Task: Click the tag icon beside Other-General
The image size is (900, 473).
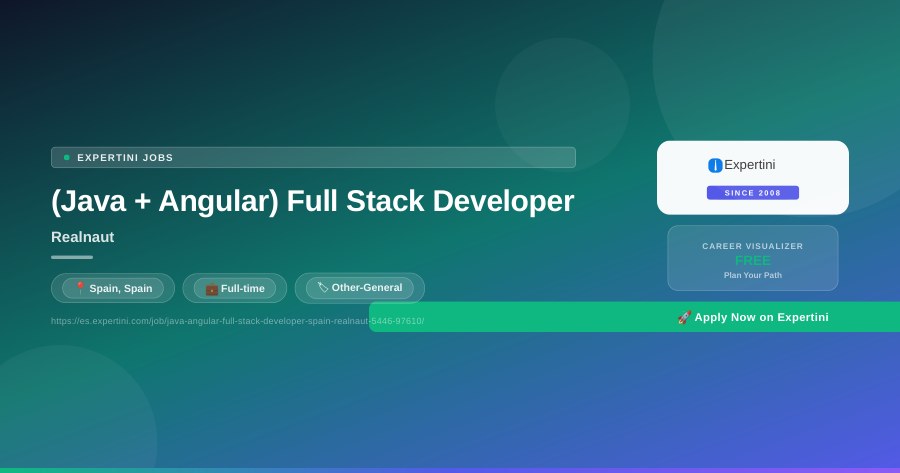Action: click(x=323, y=287)
